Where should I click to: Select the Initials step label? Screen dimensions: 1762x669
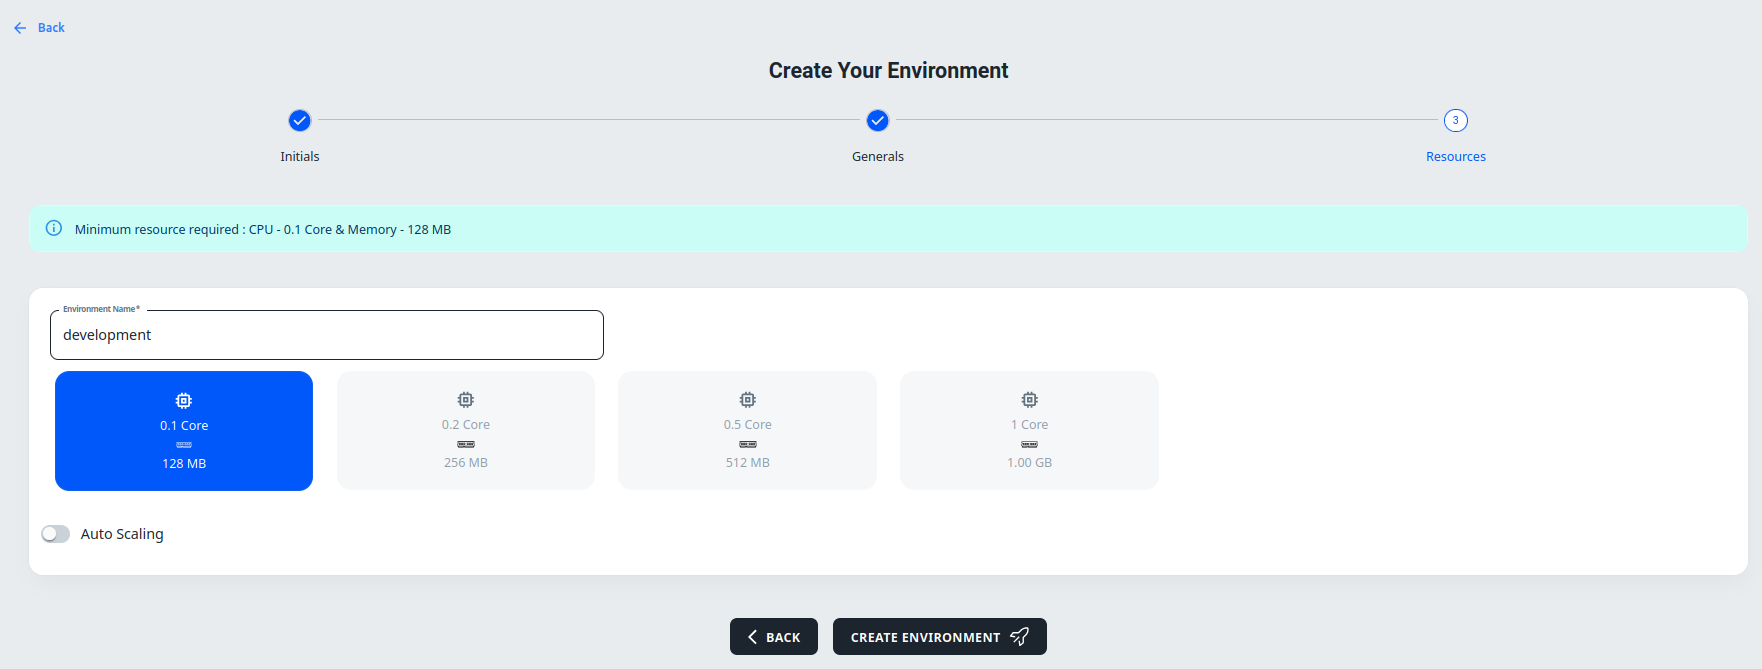pos(300,157)
